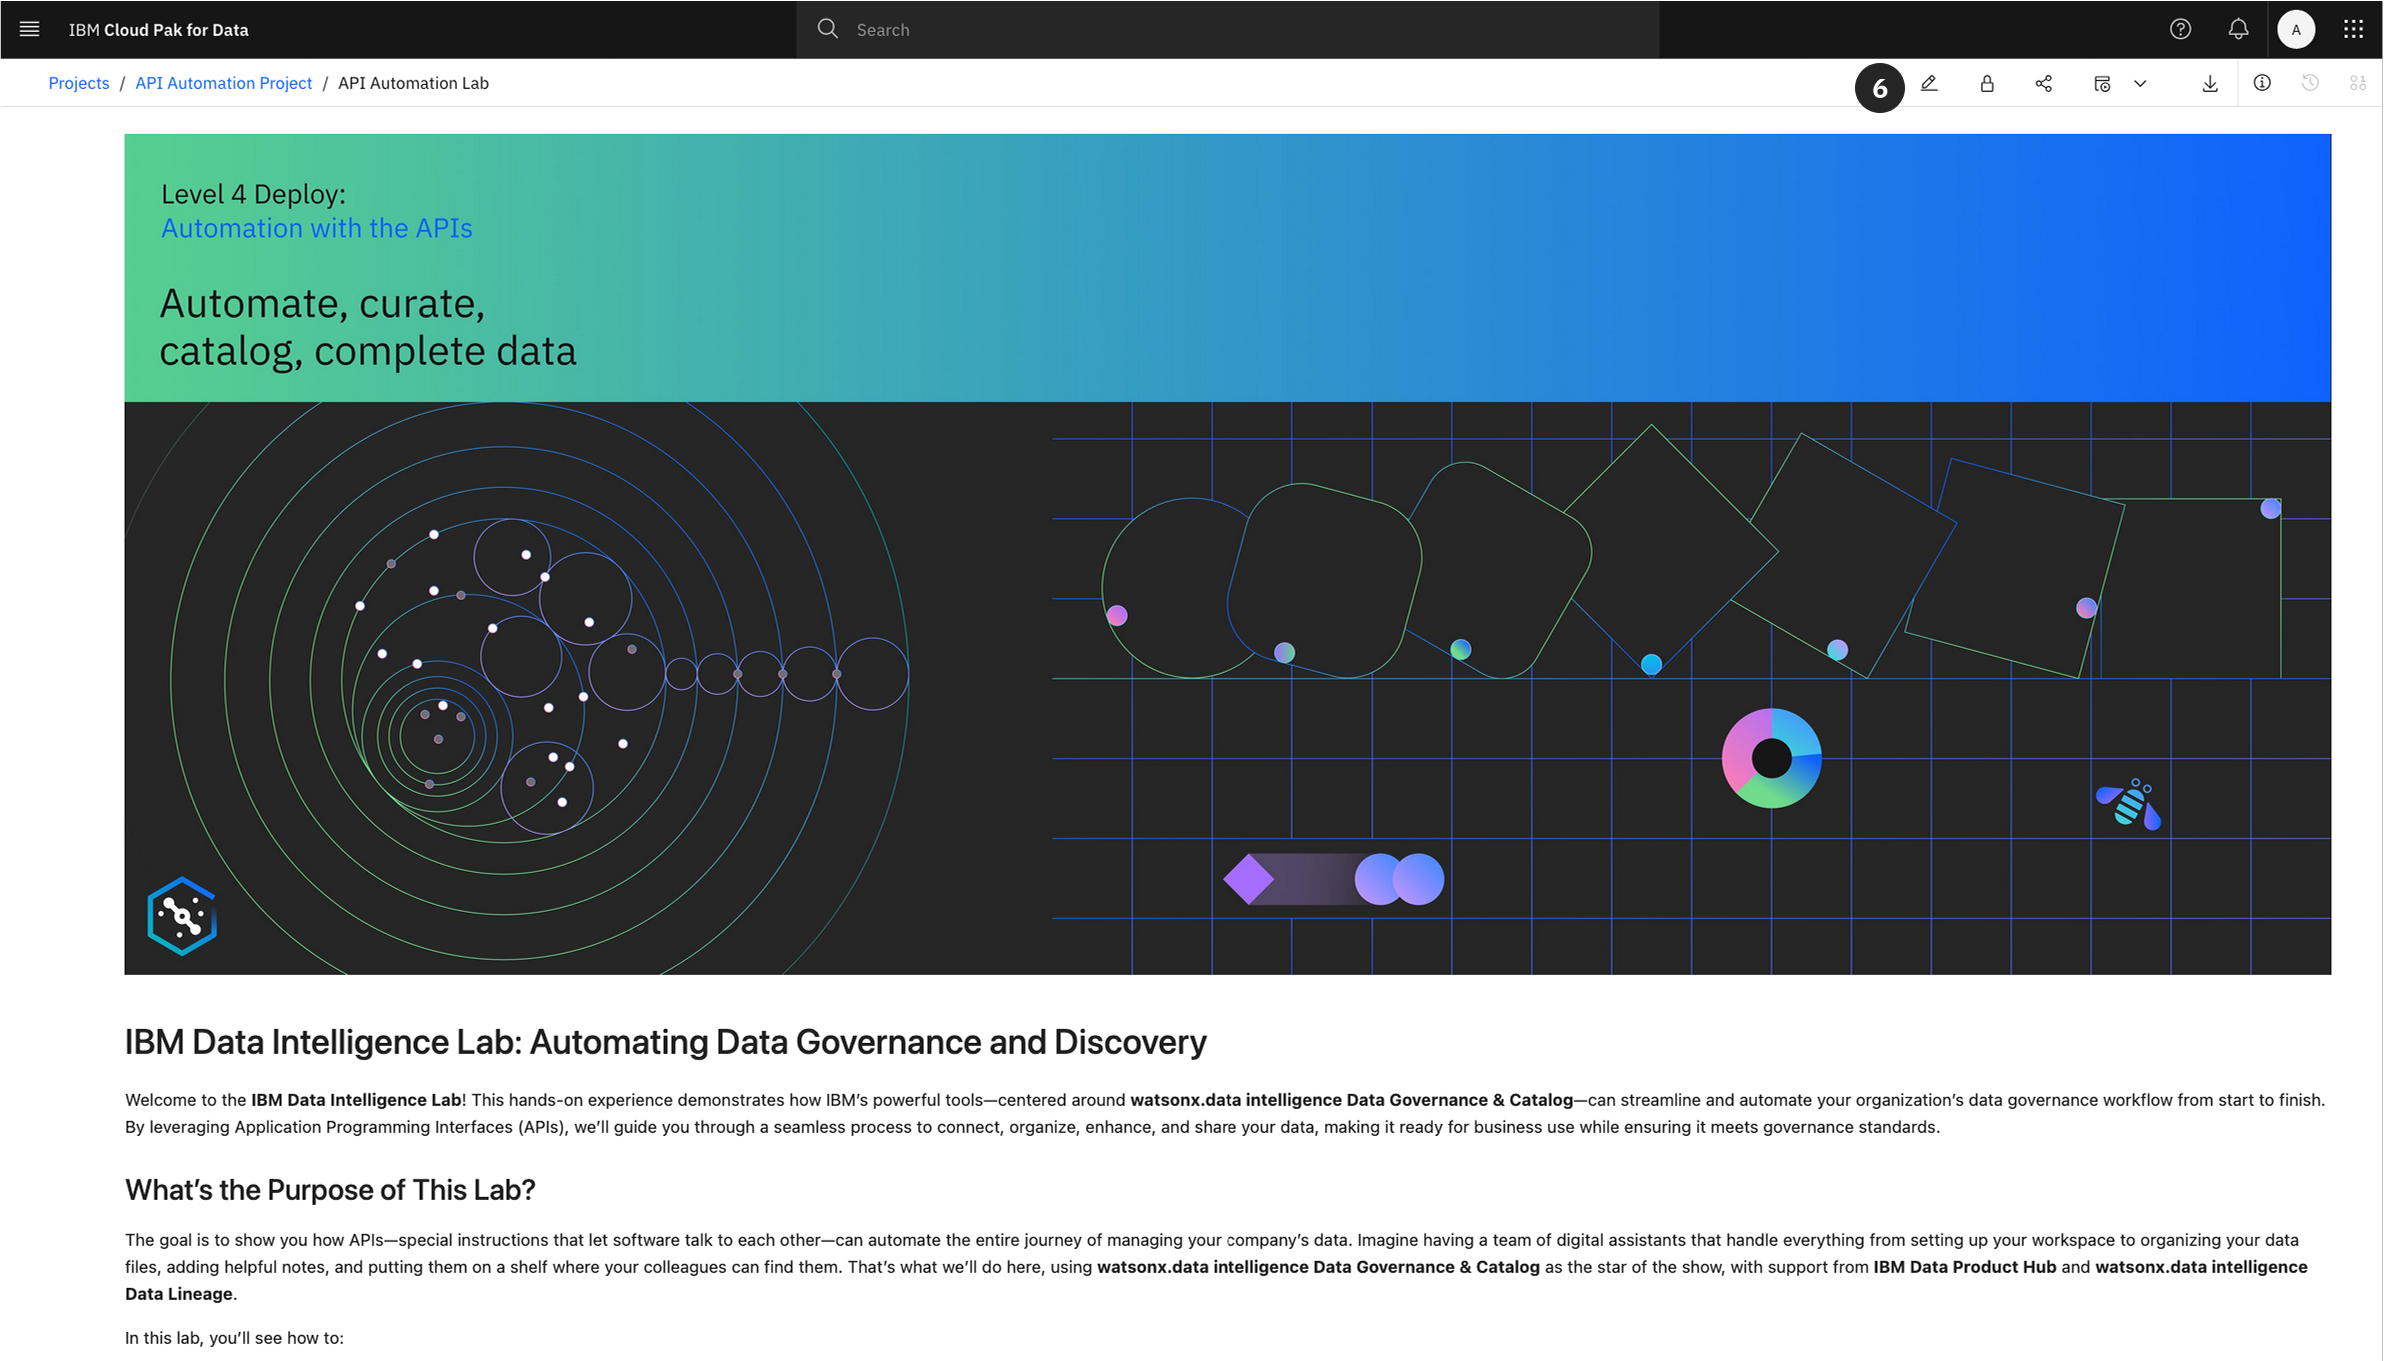Click the Projects breadcrumb link
Viewport: 2384px width, 1361px height.
click(x=79, y=83)
